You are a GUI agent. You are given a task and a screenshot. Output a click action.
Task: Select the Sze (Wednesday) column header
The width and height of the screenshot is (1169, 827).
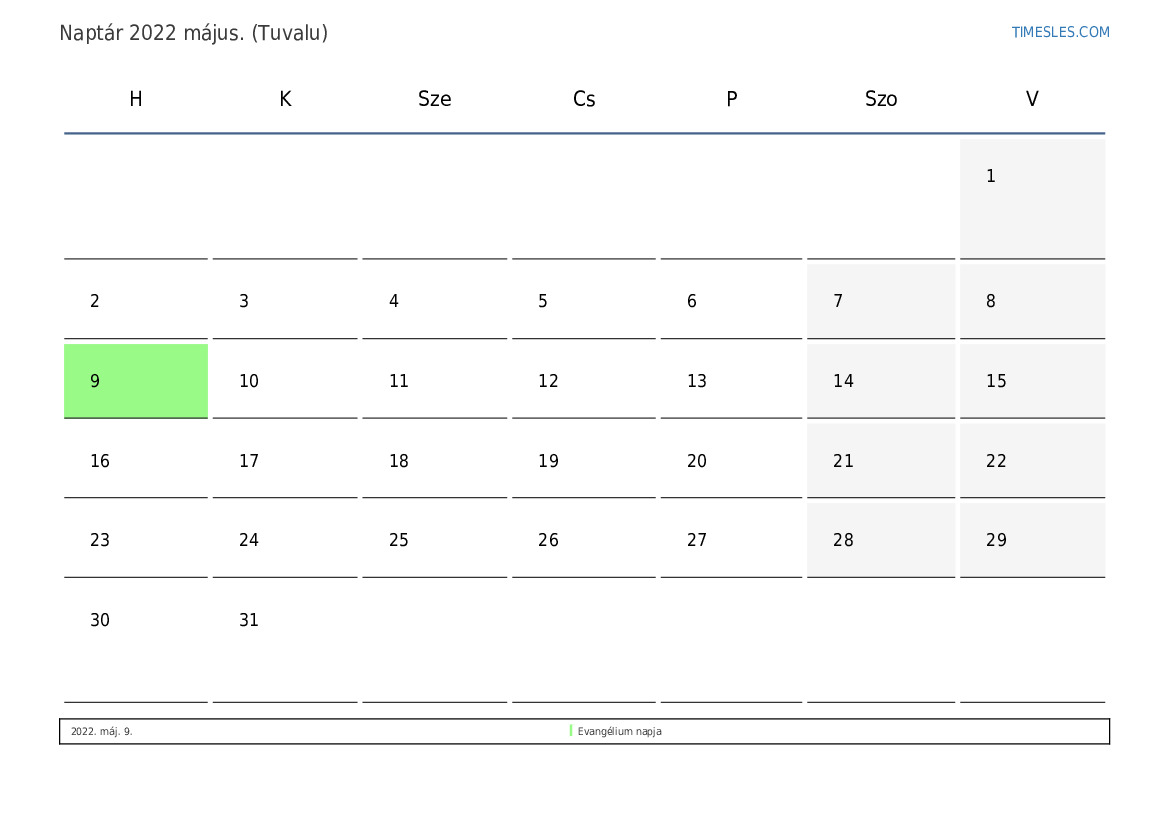(x=434, y=99)
